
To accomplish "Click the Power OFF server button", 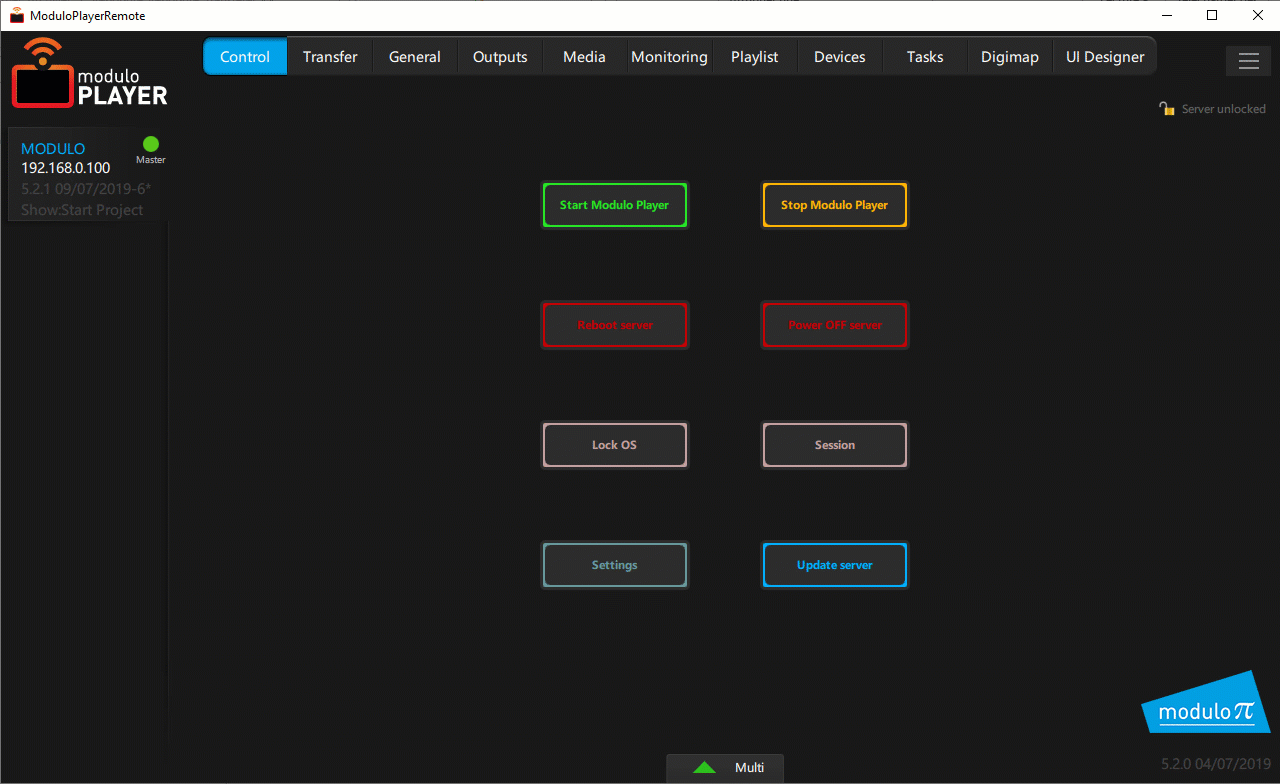I will pos(835,325).
